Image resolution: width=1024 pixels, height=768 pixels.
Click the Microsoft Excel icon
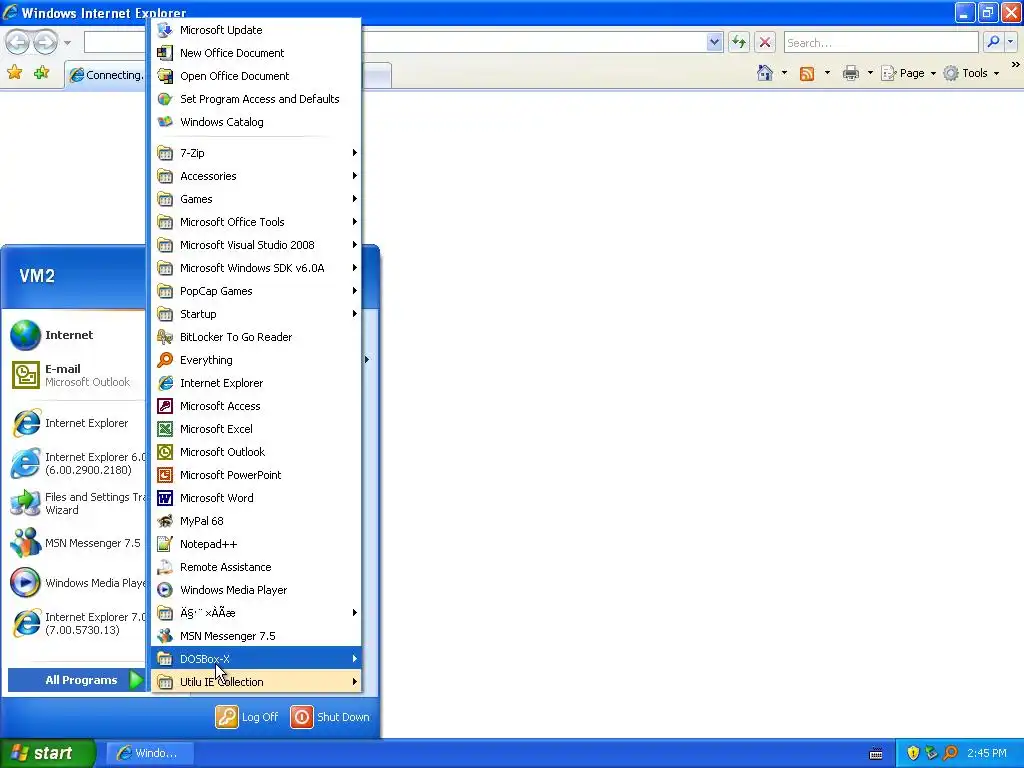(x=165, y=429)
